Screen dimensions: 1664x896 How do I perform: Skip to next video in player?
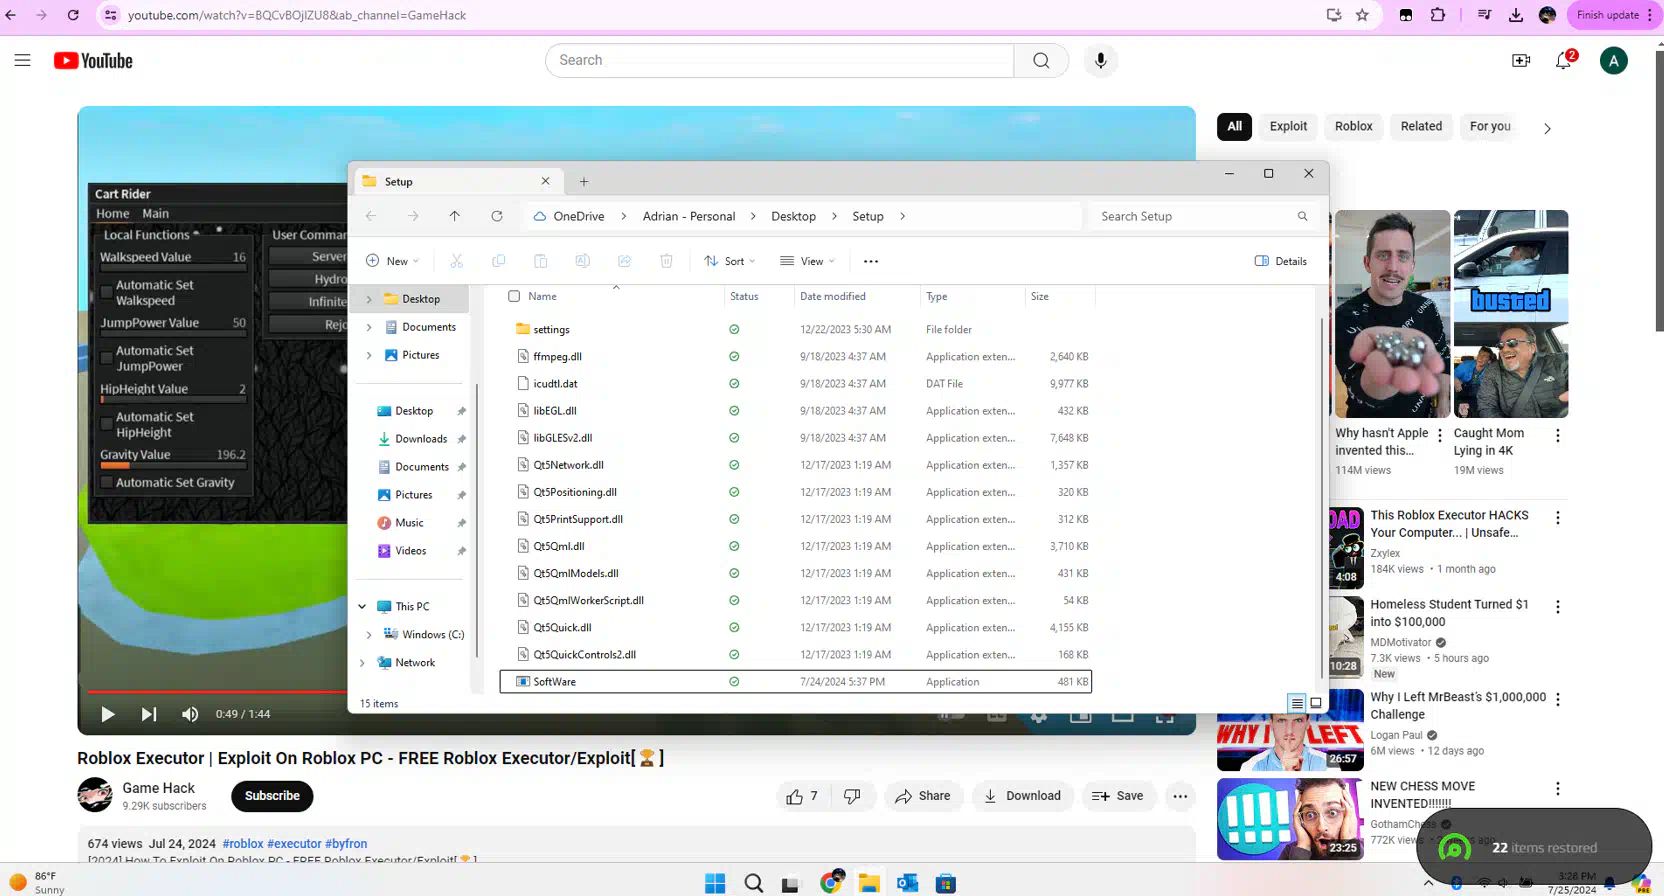click(149, 714)
